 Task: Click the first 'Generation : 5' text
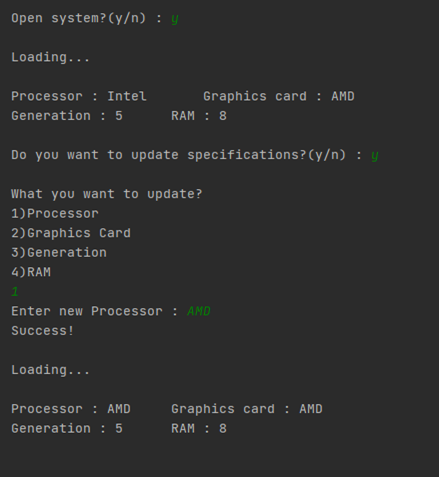pyautogui.click(x=67, y=116)
